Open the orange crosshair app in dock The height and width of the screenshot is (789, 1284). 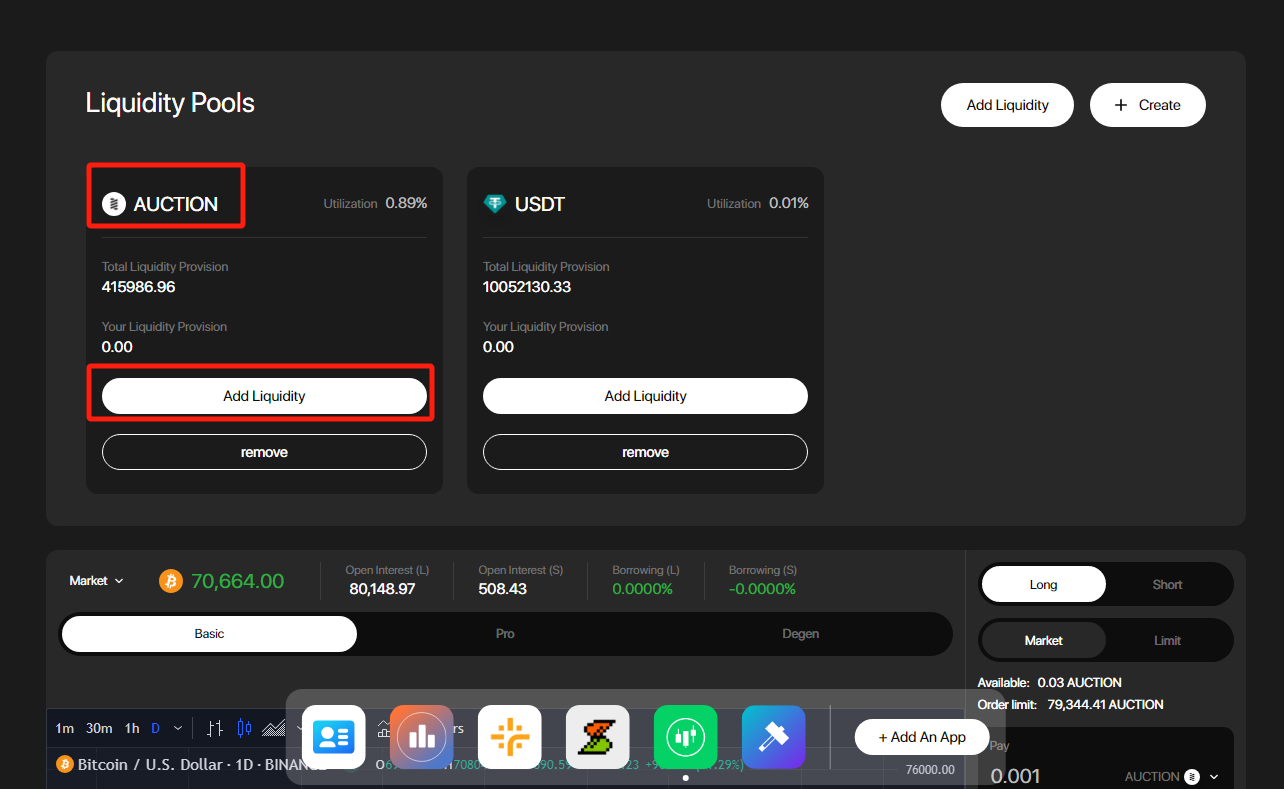click(x=510, y=737)
